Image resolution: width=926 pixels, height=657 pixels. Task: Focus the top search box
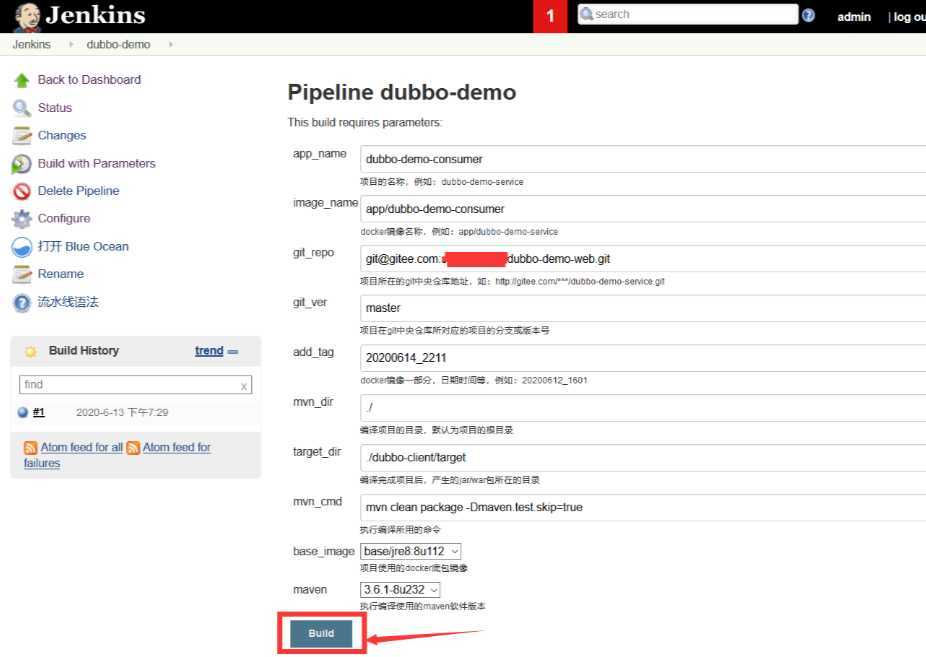tap(688, 14)
